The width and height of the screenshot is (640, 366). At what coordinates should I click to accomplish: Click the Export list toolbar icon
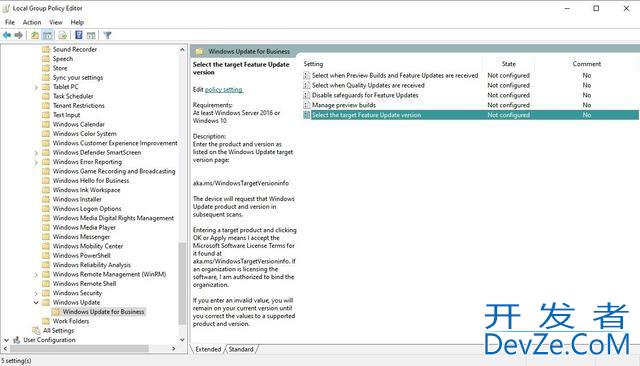62,35
